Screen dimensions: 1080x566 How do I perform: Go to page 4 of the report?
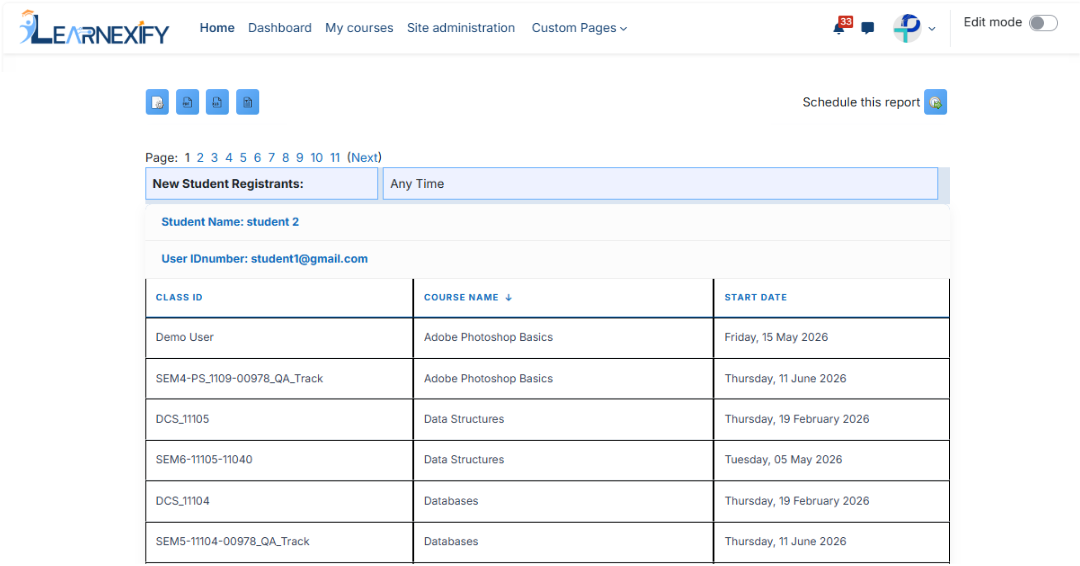(229, 158)
